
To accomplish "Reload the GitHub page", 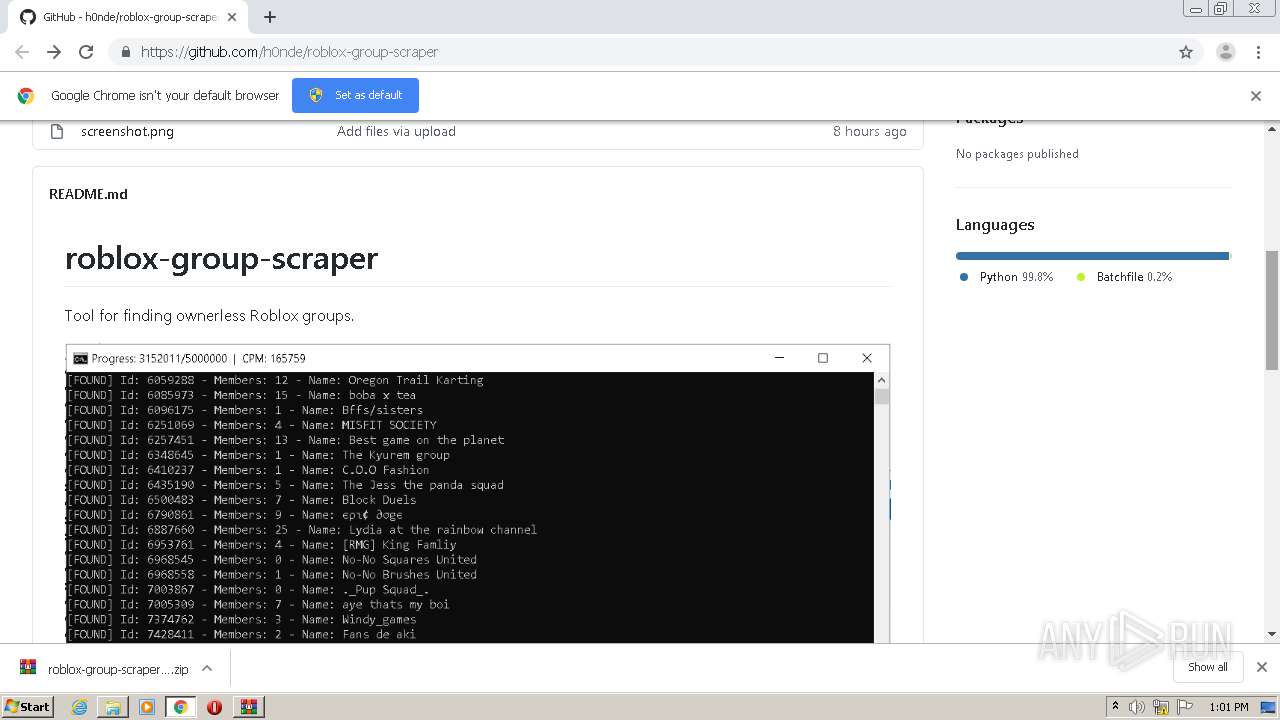I will click(x=86, y=52).
